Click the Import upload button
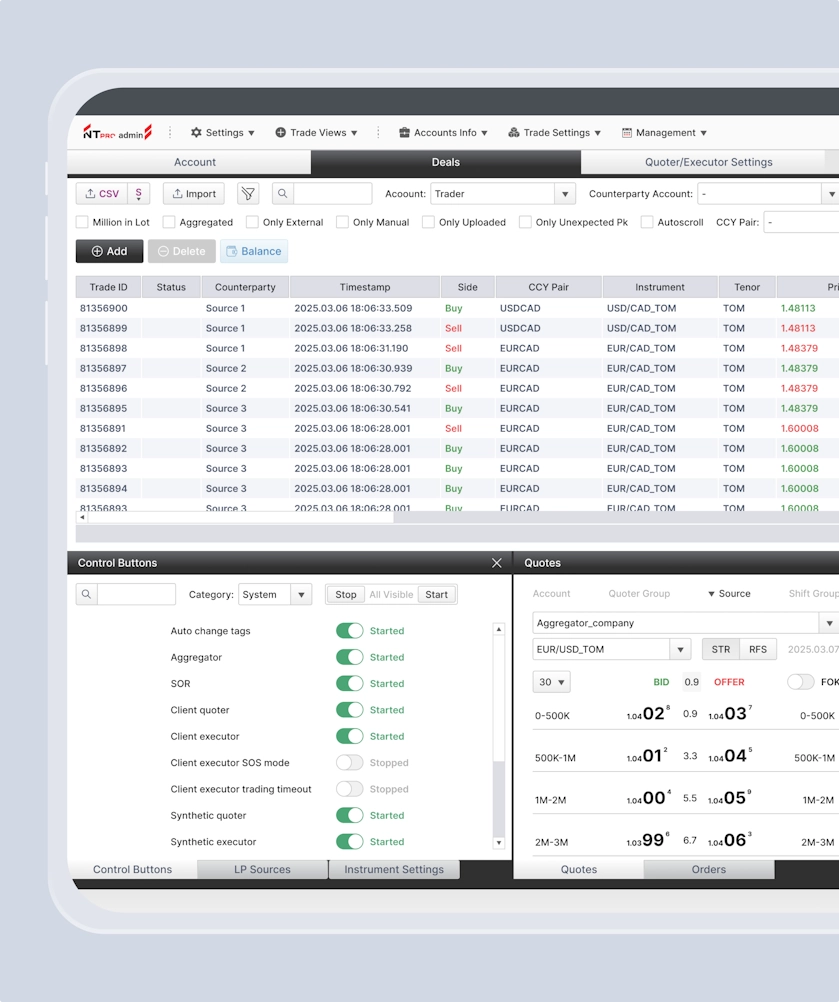The height and width of the screenshot is (1002, 839). point(194,194)
